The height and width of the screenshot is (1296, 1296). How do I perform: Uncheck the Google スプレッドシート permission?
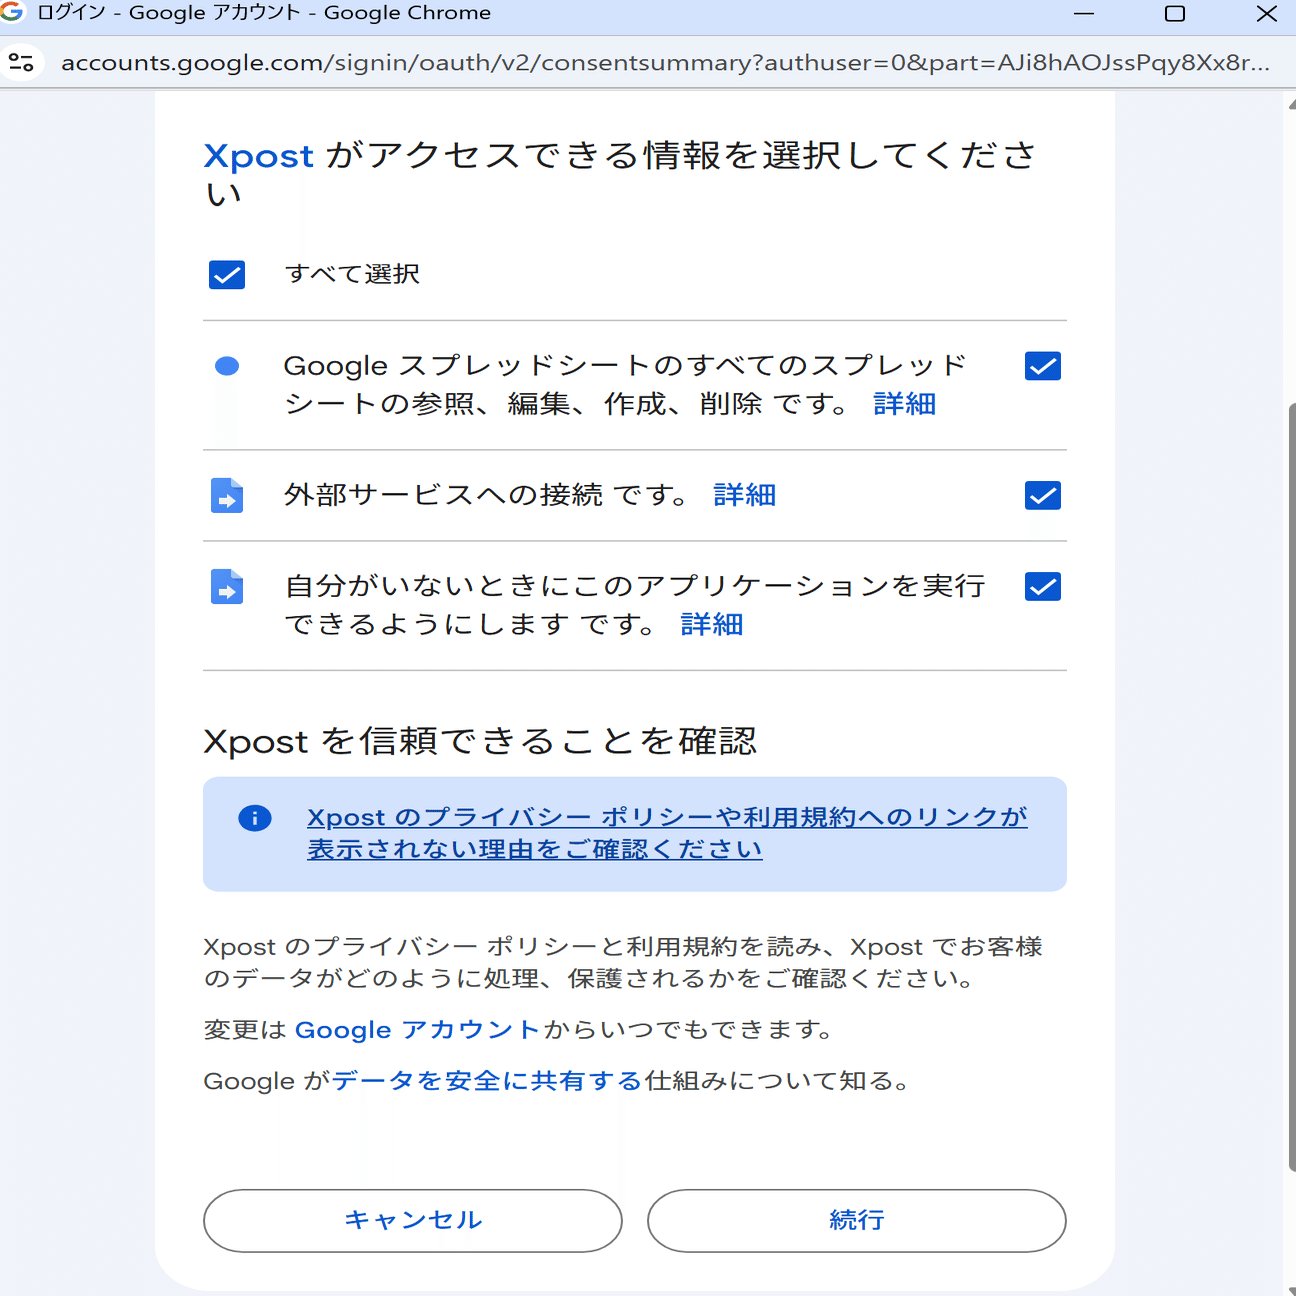(x=1042, y=366)
